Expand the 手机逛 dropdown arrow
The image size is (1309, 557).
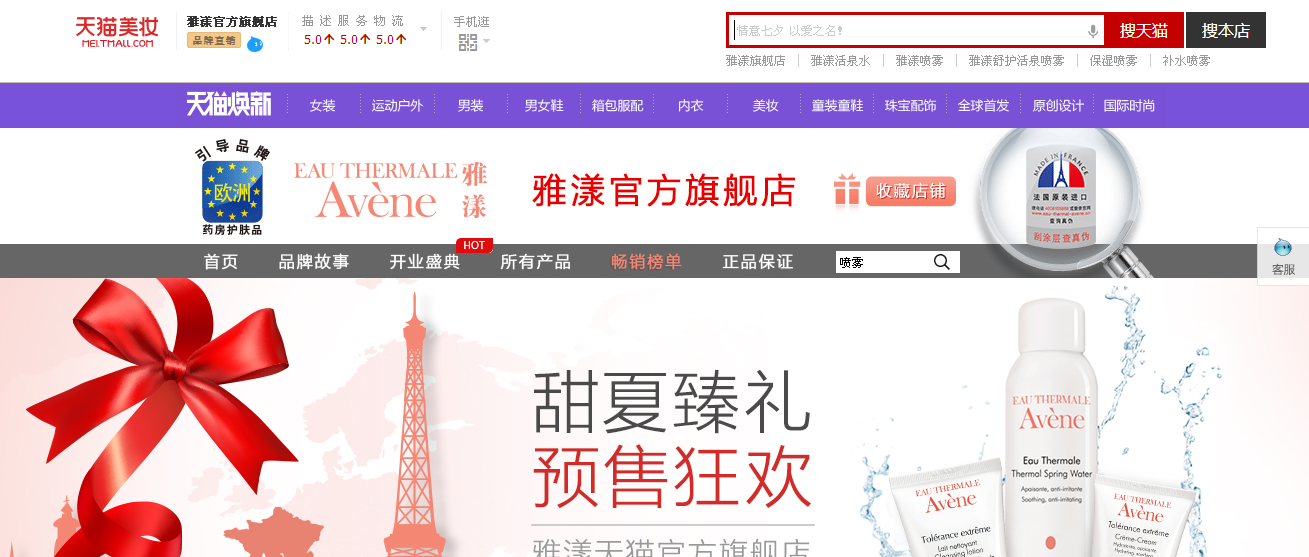point(487,42)
